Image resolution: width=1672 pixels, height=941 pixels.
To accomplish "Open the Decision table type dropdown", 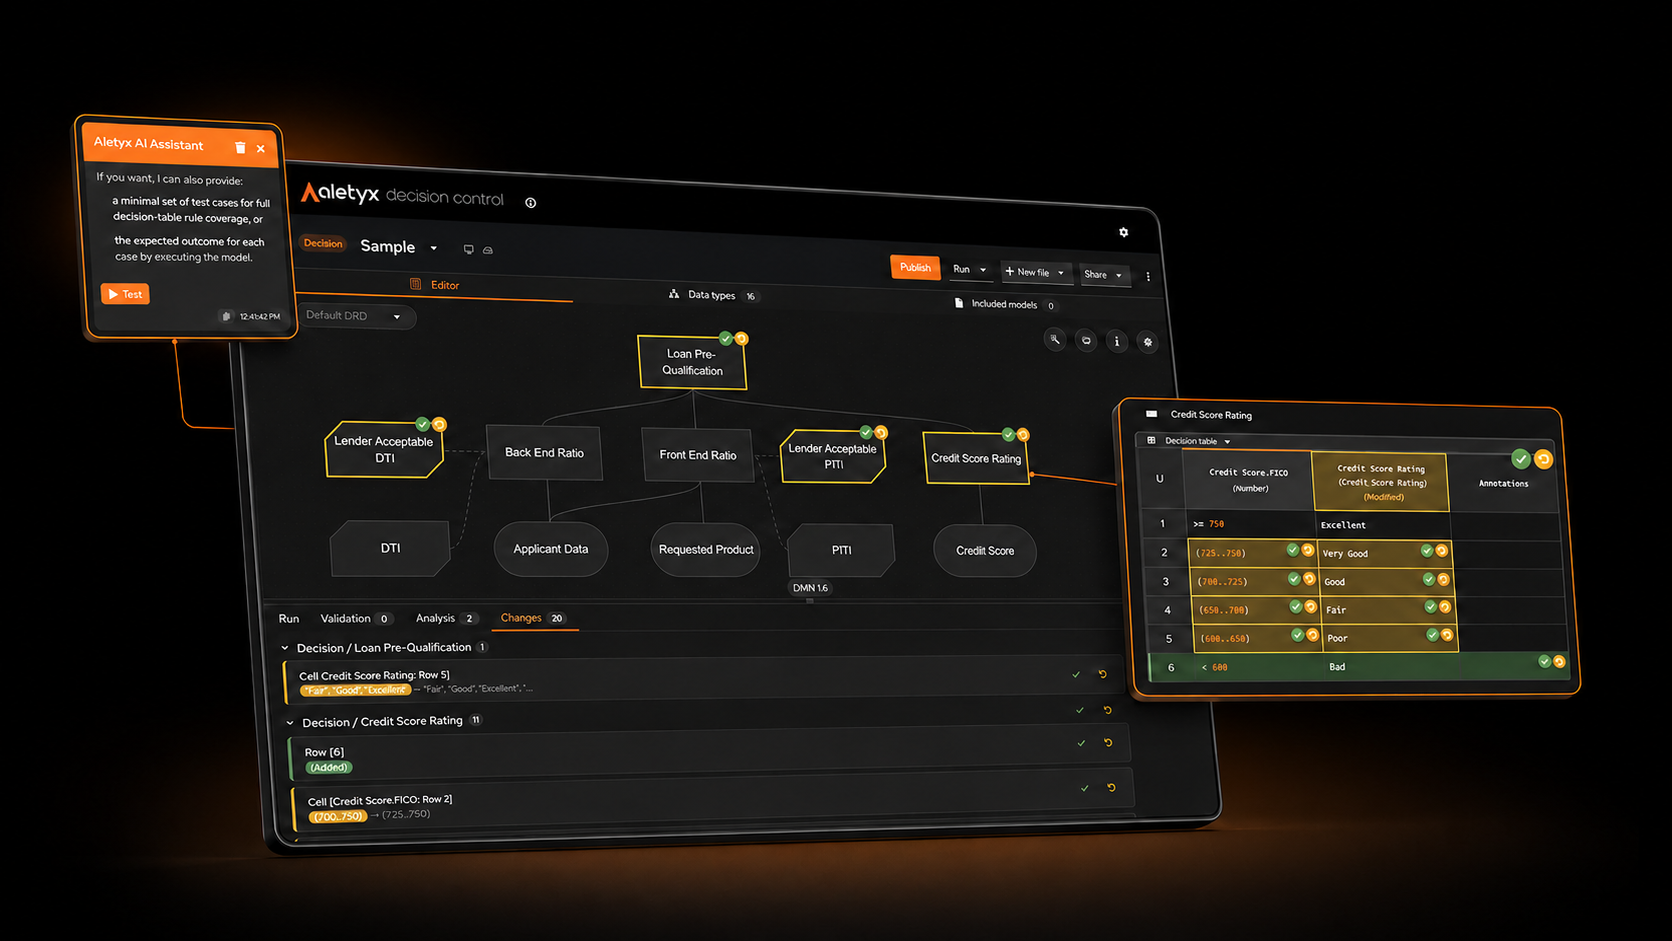I will click(1190, 441).
